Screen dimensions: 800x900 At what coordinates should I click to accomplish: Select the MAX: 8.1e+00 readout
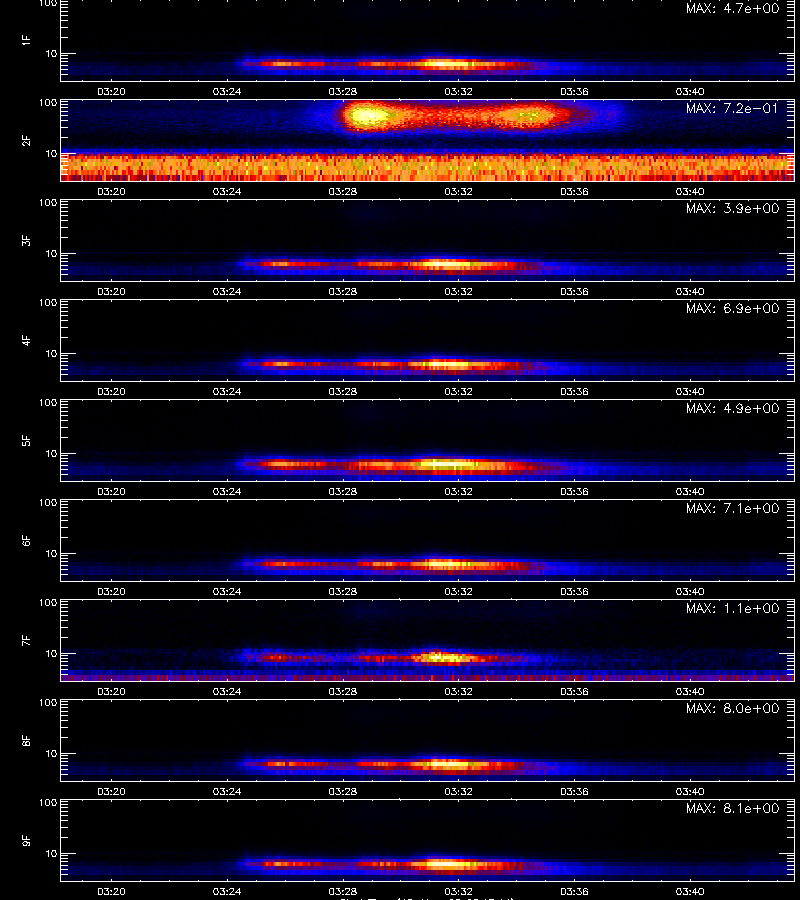point(733,808)
